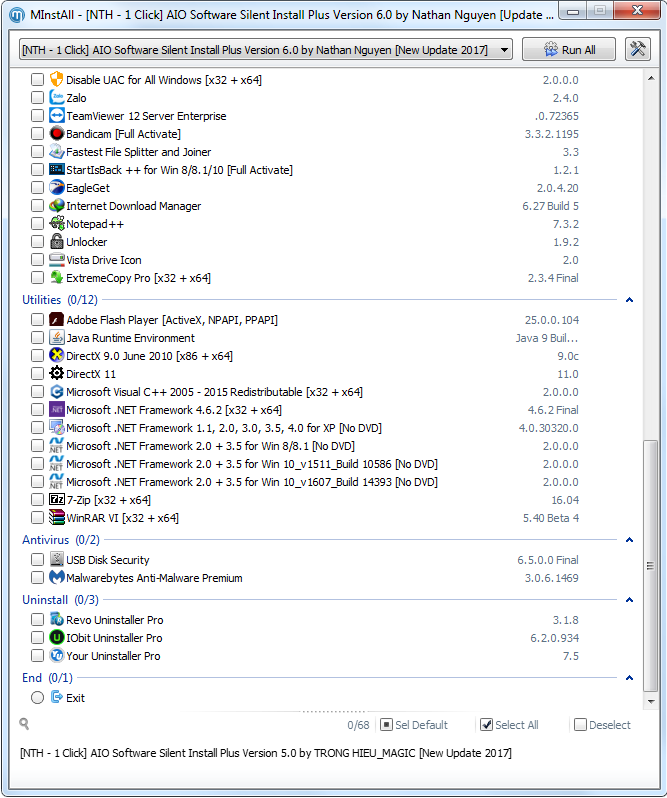
Task: Click the 7-Zip icon
Action: [x=56, y=499]
